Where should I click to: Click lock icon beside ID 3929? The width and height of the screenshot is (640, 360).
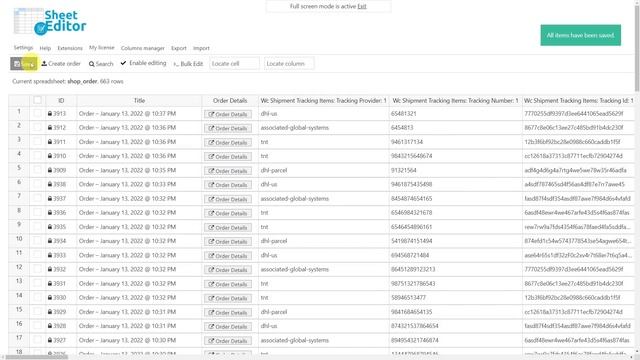(x=50, y=311)
